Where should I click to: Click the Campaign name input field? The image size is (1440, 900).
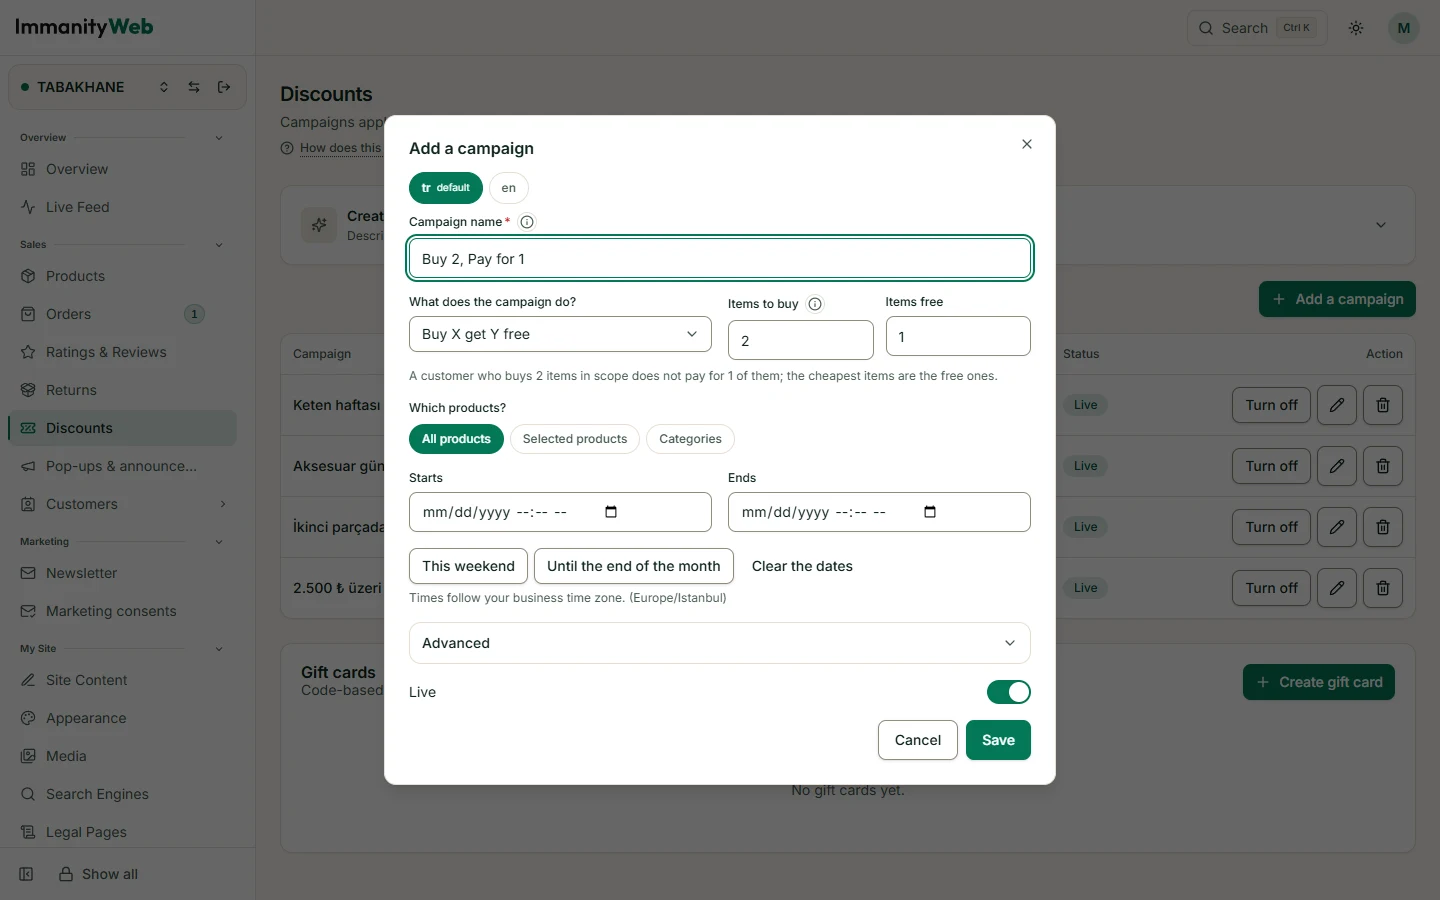(x=720, y=259)
